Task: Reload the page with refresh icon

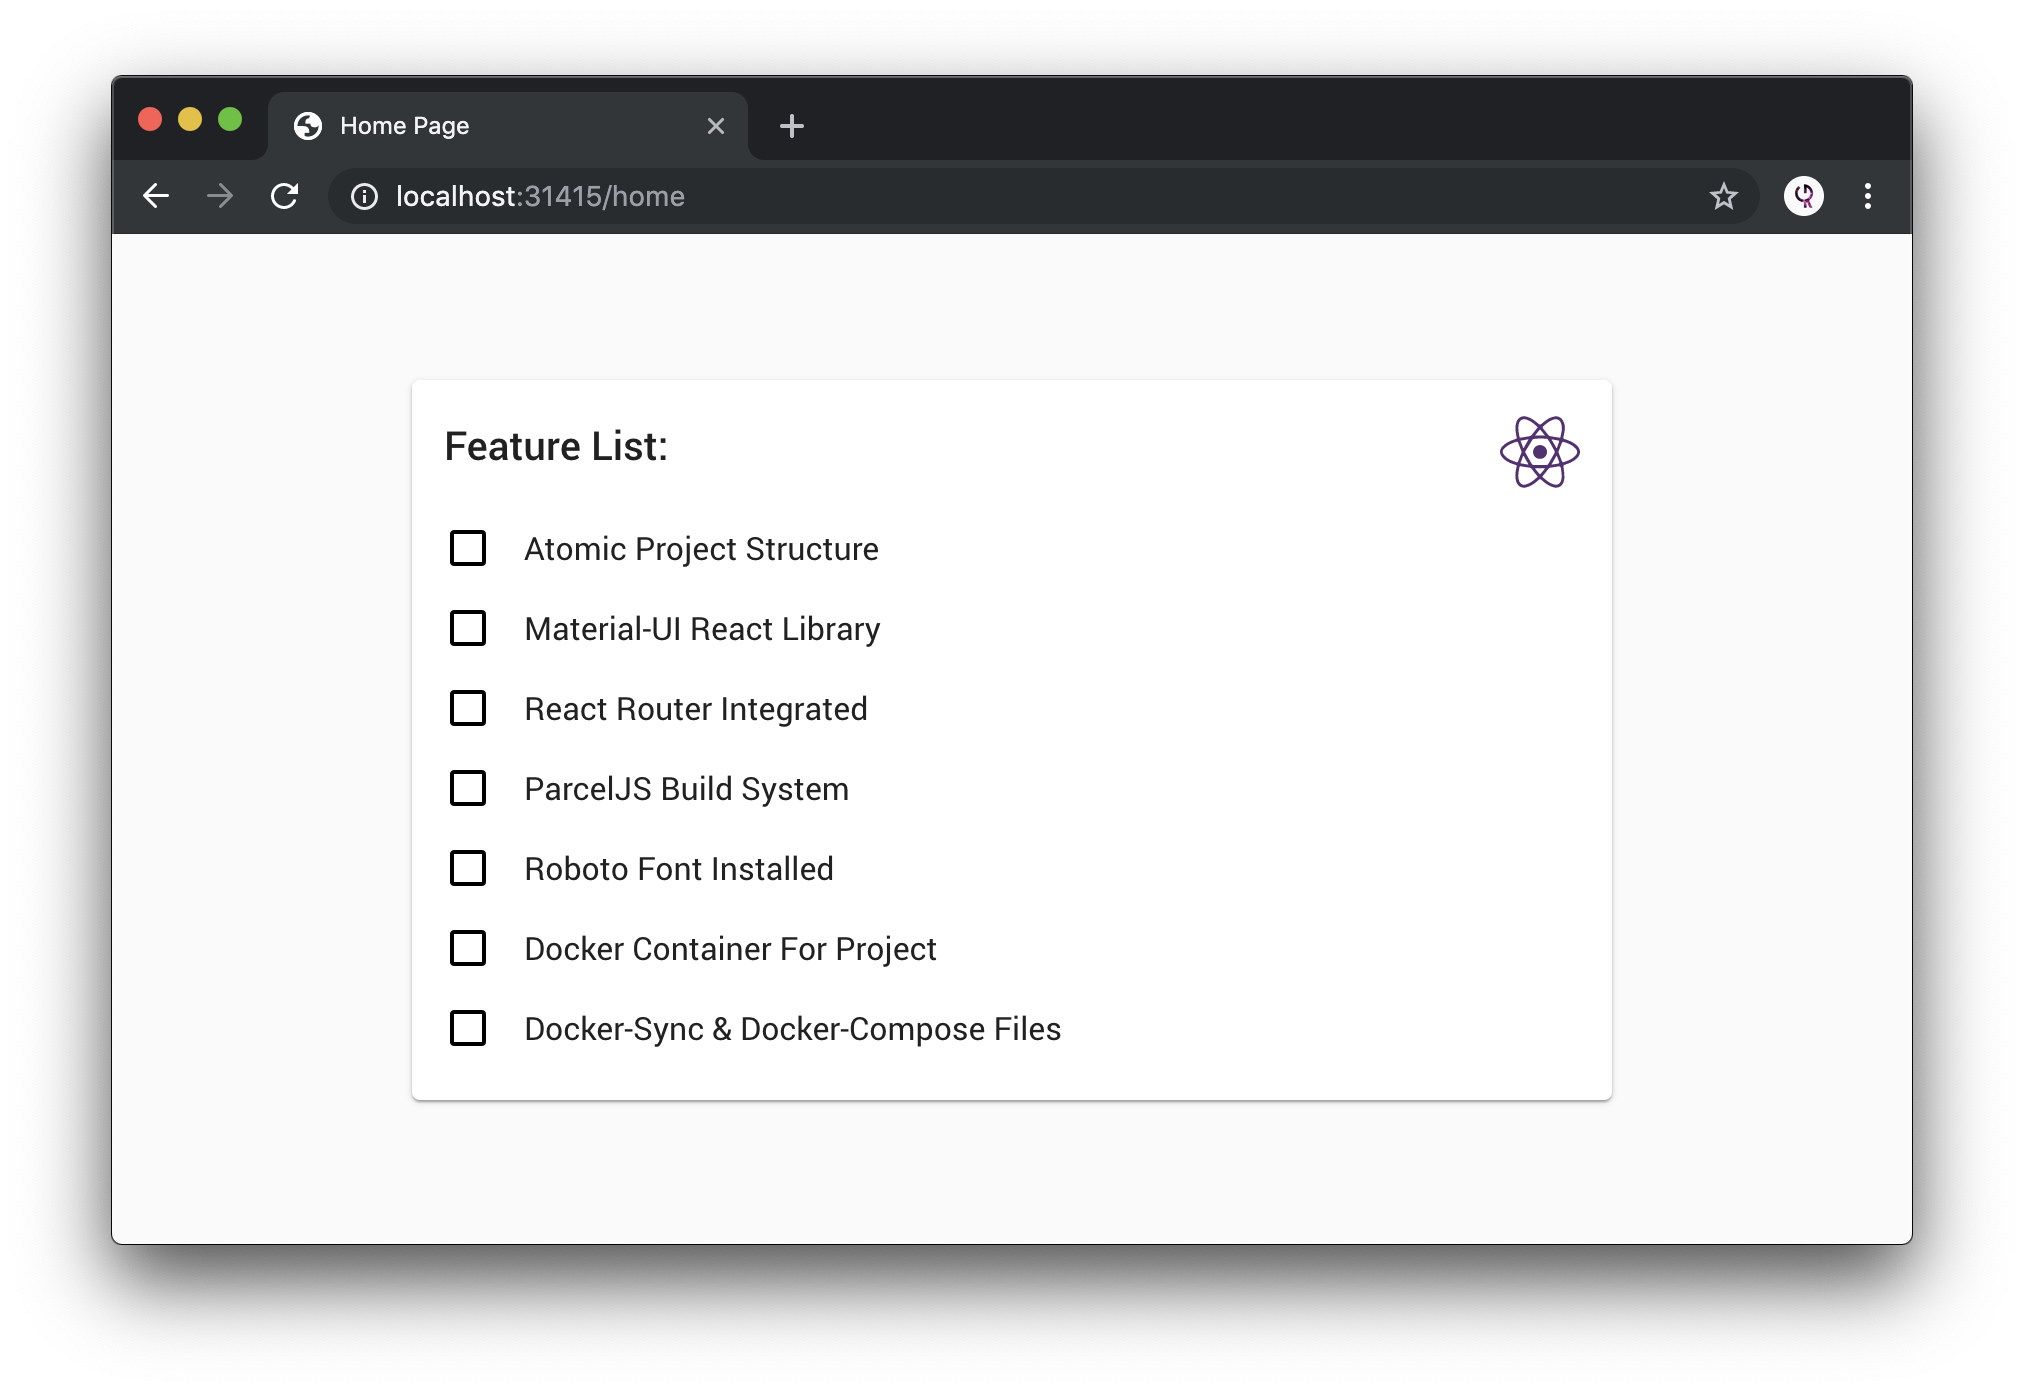Action: [285, 196]
